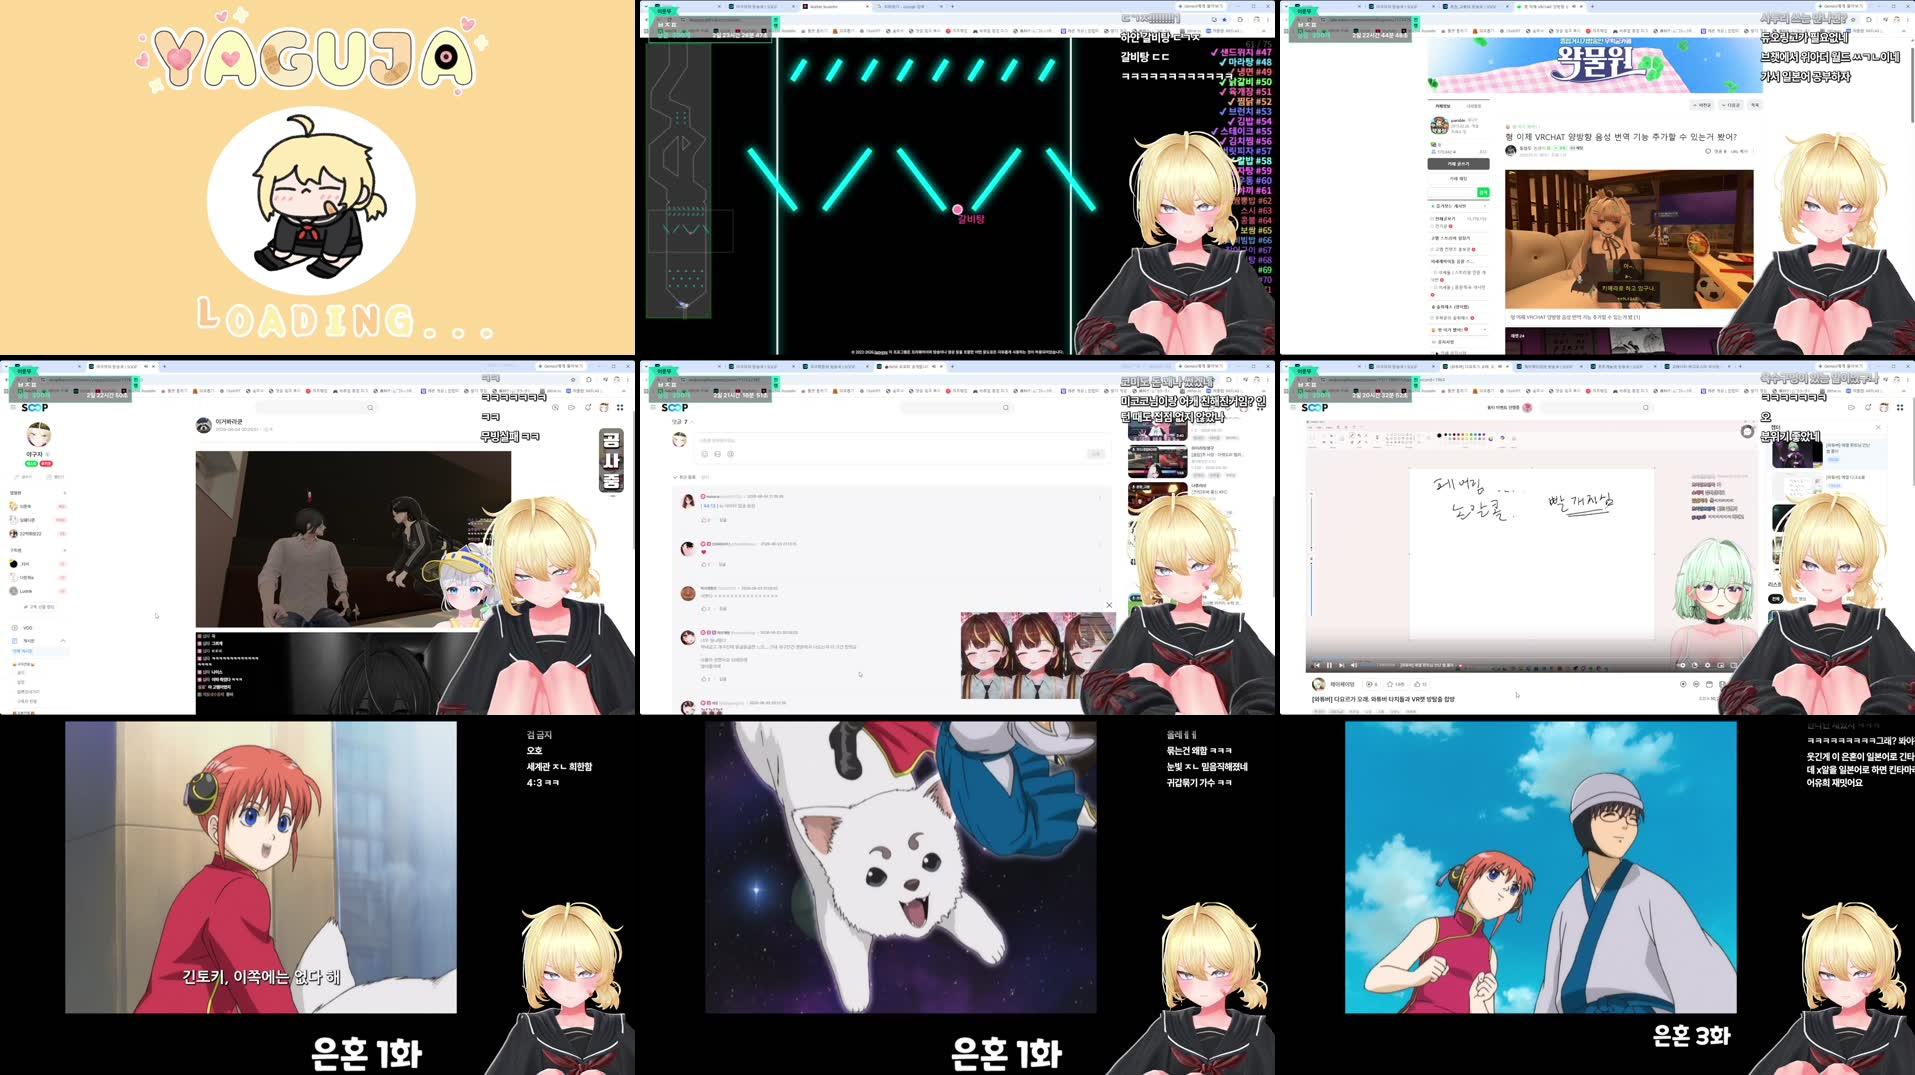Open the hamburger menu beside SOOP logo on channel page
This screenshot has height=1075, width=1915.
click(13, 408)
